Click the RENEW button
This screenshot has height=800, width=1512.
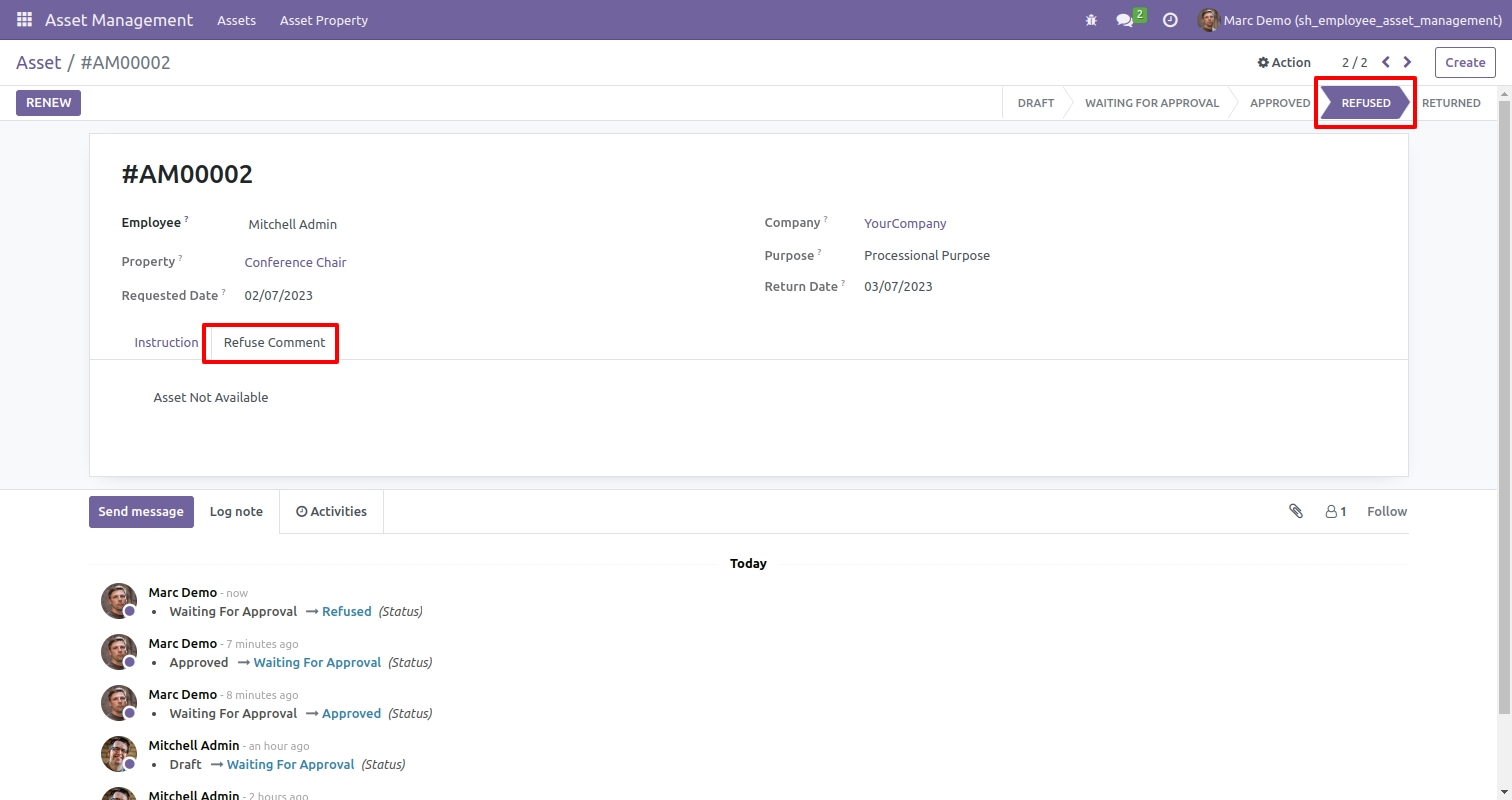coord(48,102)
